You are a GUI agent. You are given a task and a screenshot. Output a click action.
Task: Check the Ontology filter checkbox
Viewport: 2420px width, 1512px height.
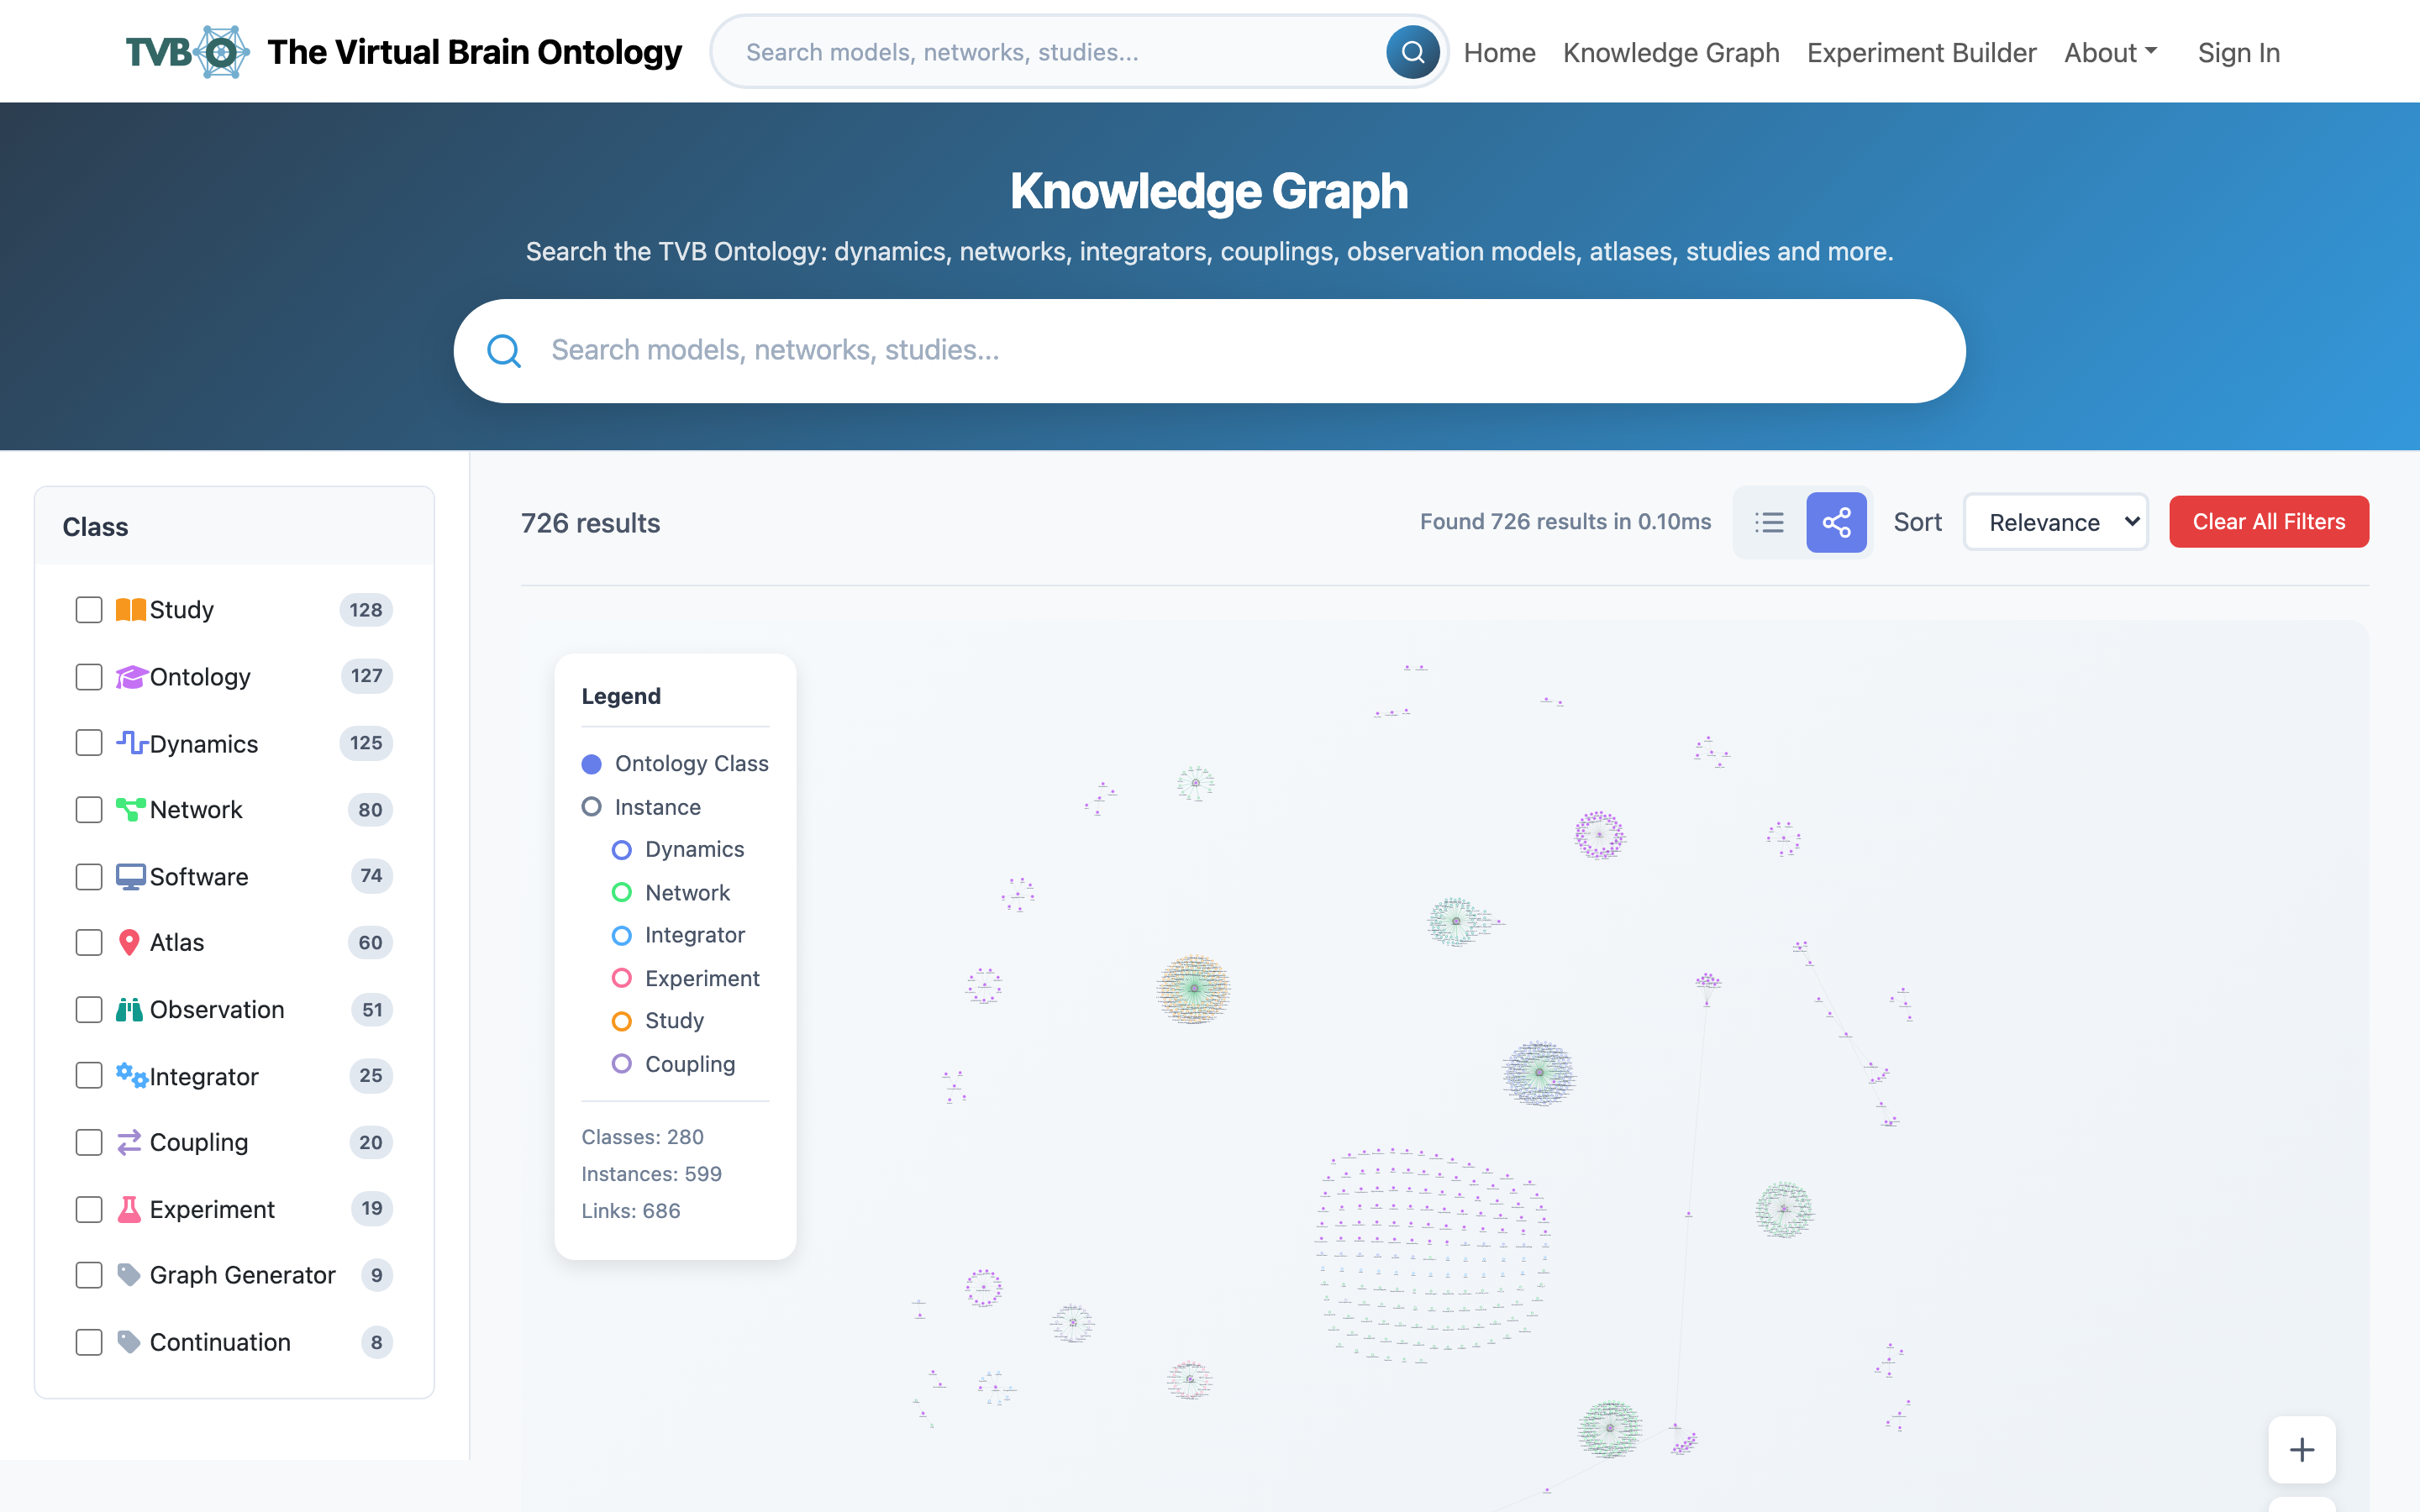pos(89,677)
